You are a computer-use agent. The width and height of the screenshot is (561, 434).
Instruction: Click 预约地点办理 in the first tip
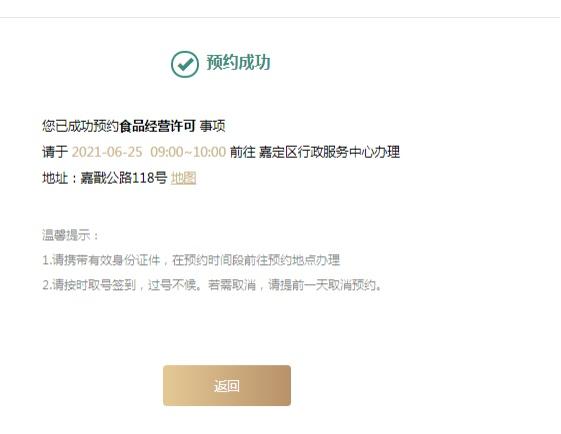point(304,260)
